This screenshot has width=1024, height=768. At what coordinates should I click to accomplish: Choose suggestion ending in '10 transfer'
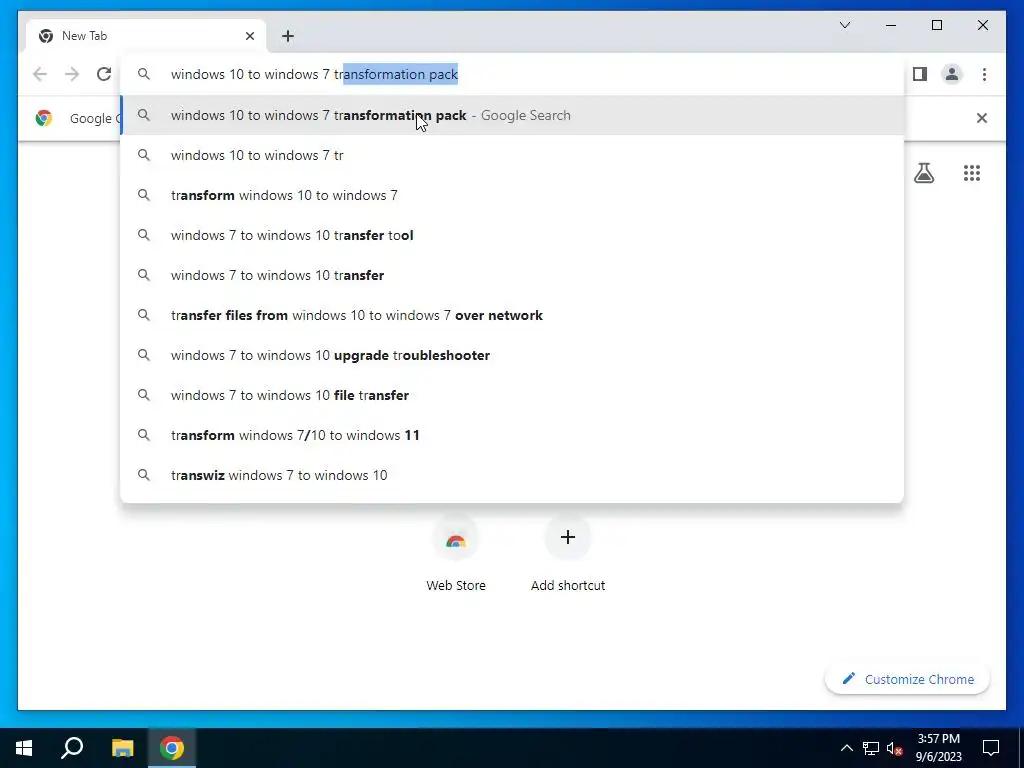(513, 275)
